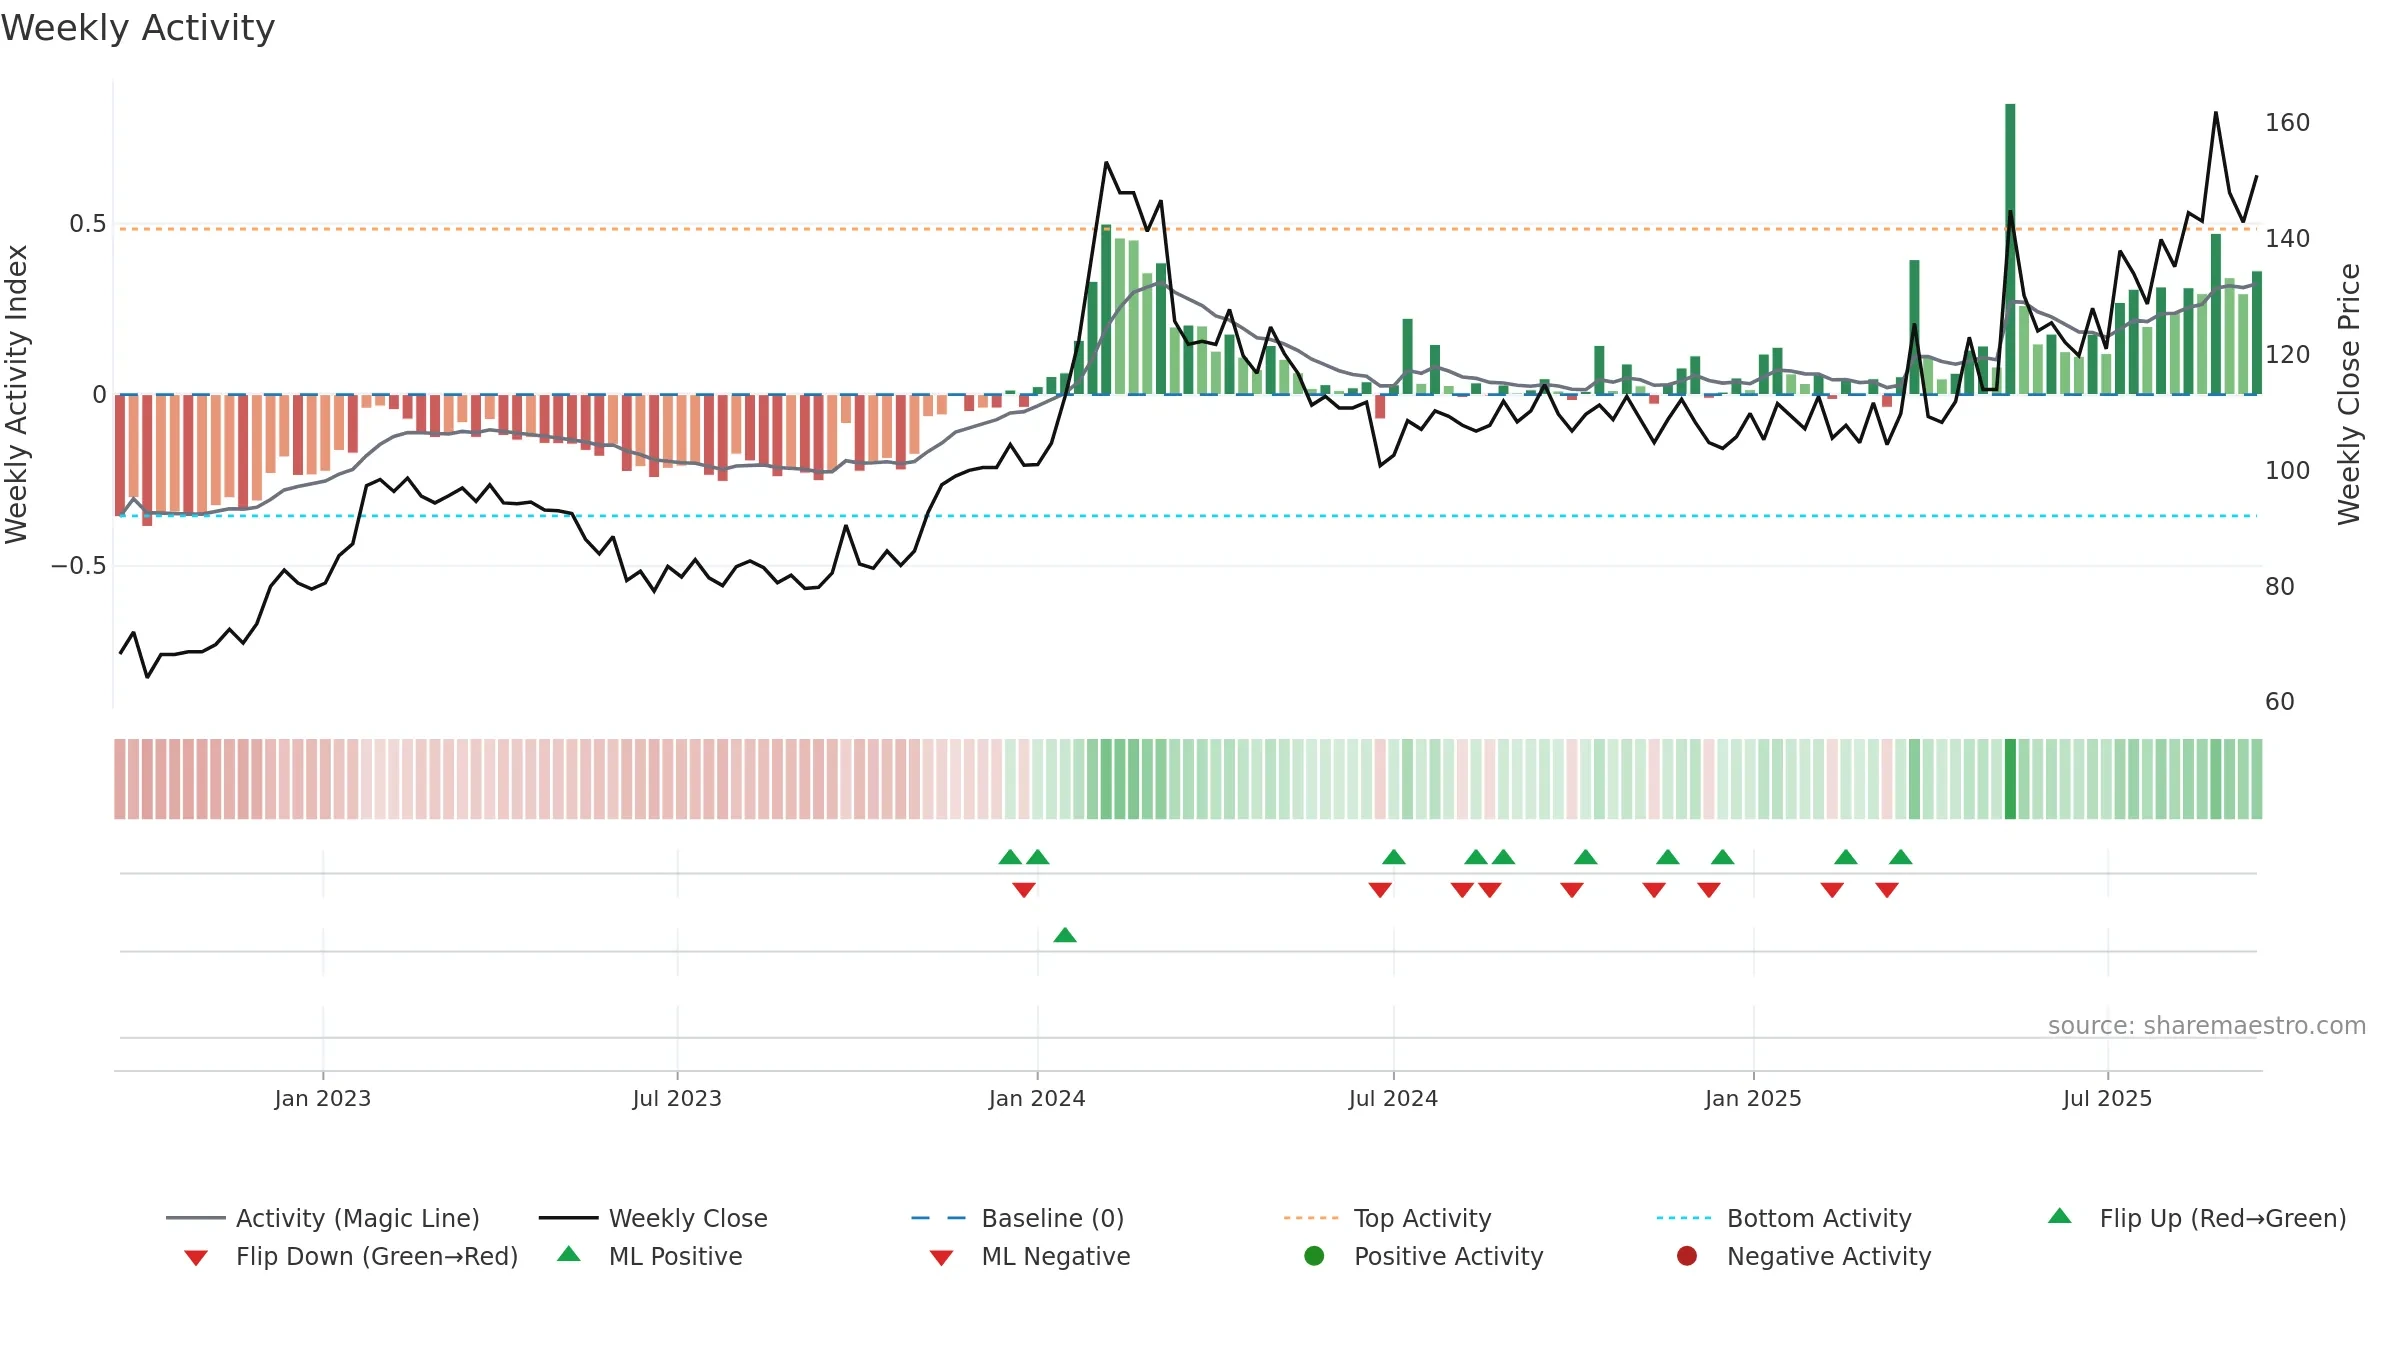Click the Positive Activity legend item

[x=1424, y=1256]
